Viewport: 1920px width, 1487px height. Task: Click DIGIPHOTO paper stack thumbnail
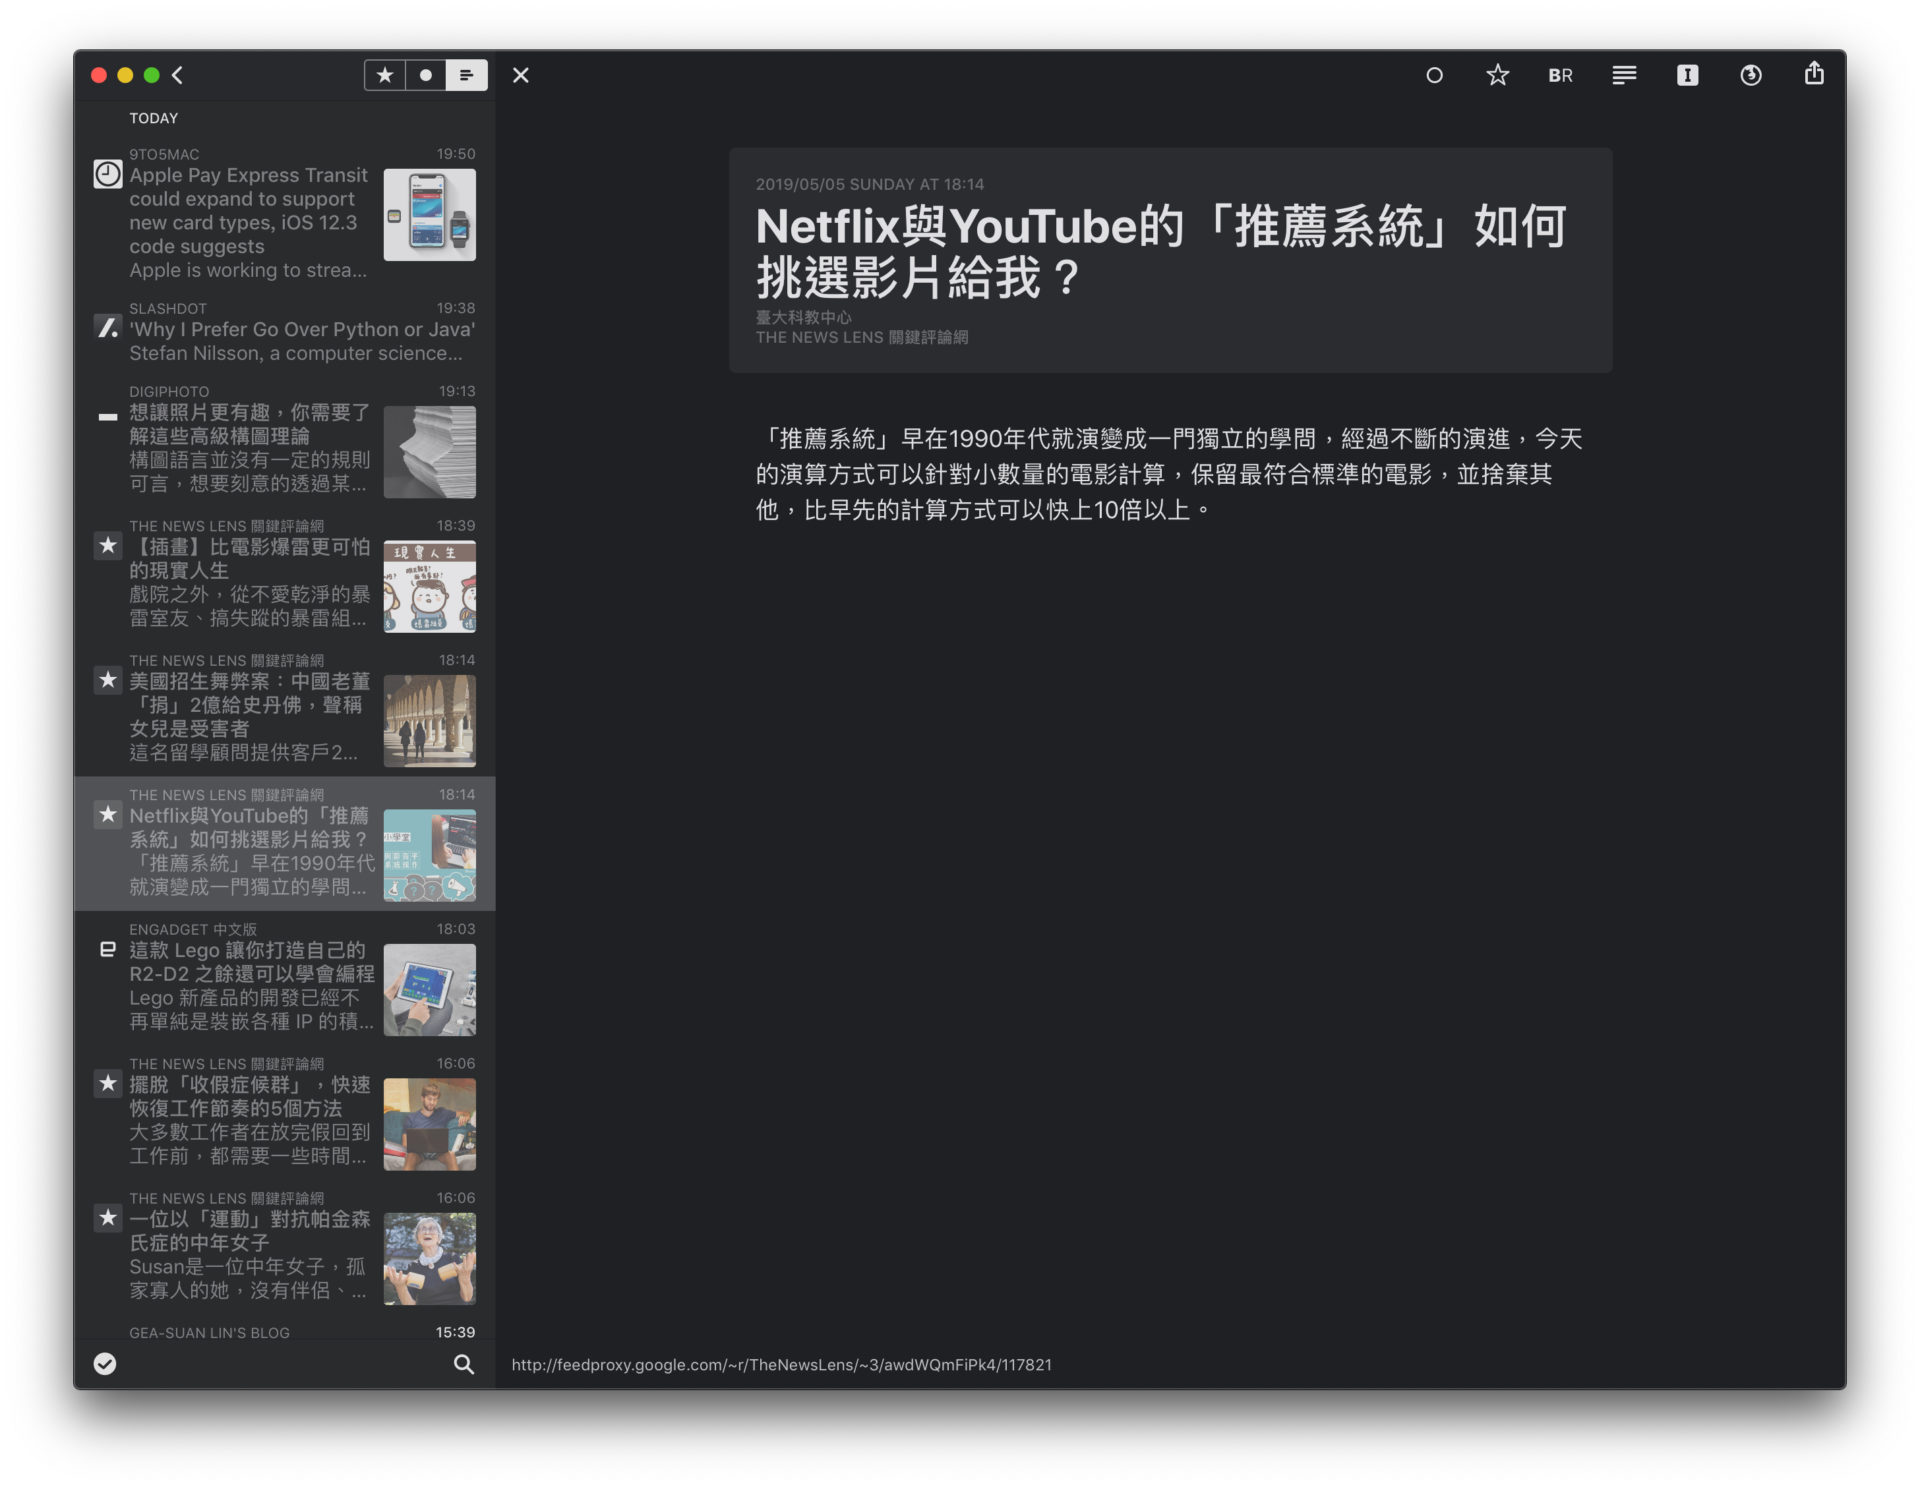(430, 452)
